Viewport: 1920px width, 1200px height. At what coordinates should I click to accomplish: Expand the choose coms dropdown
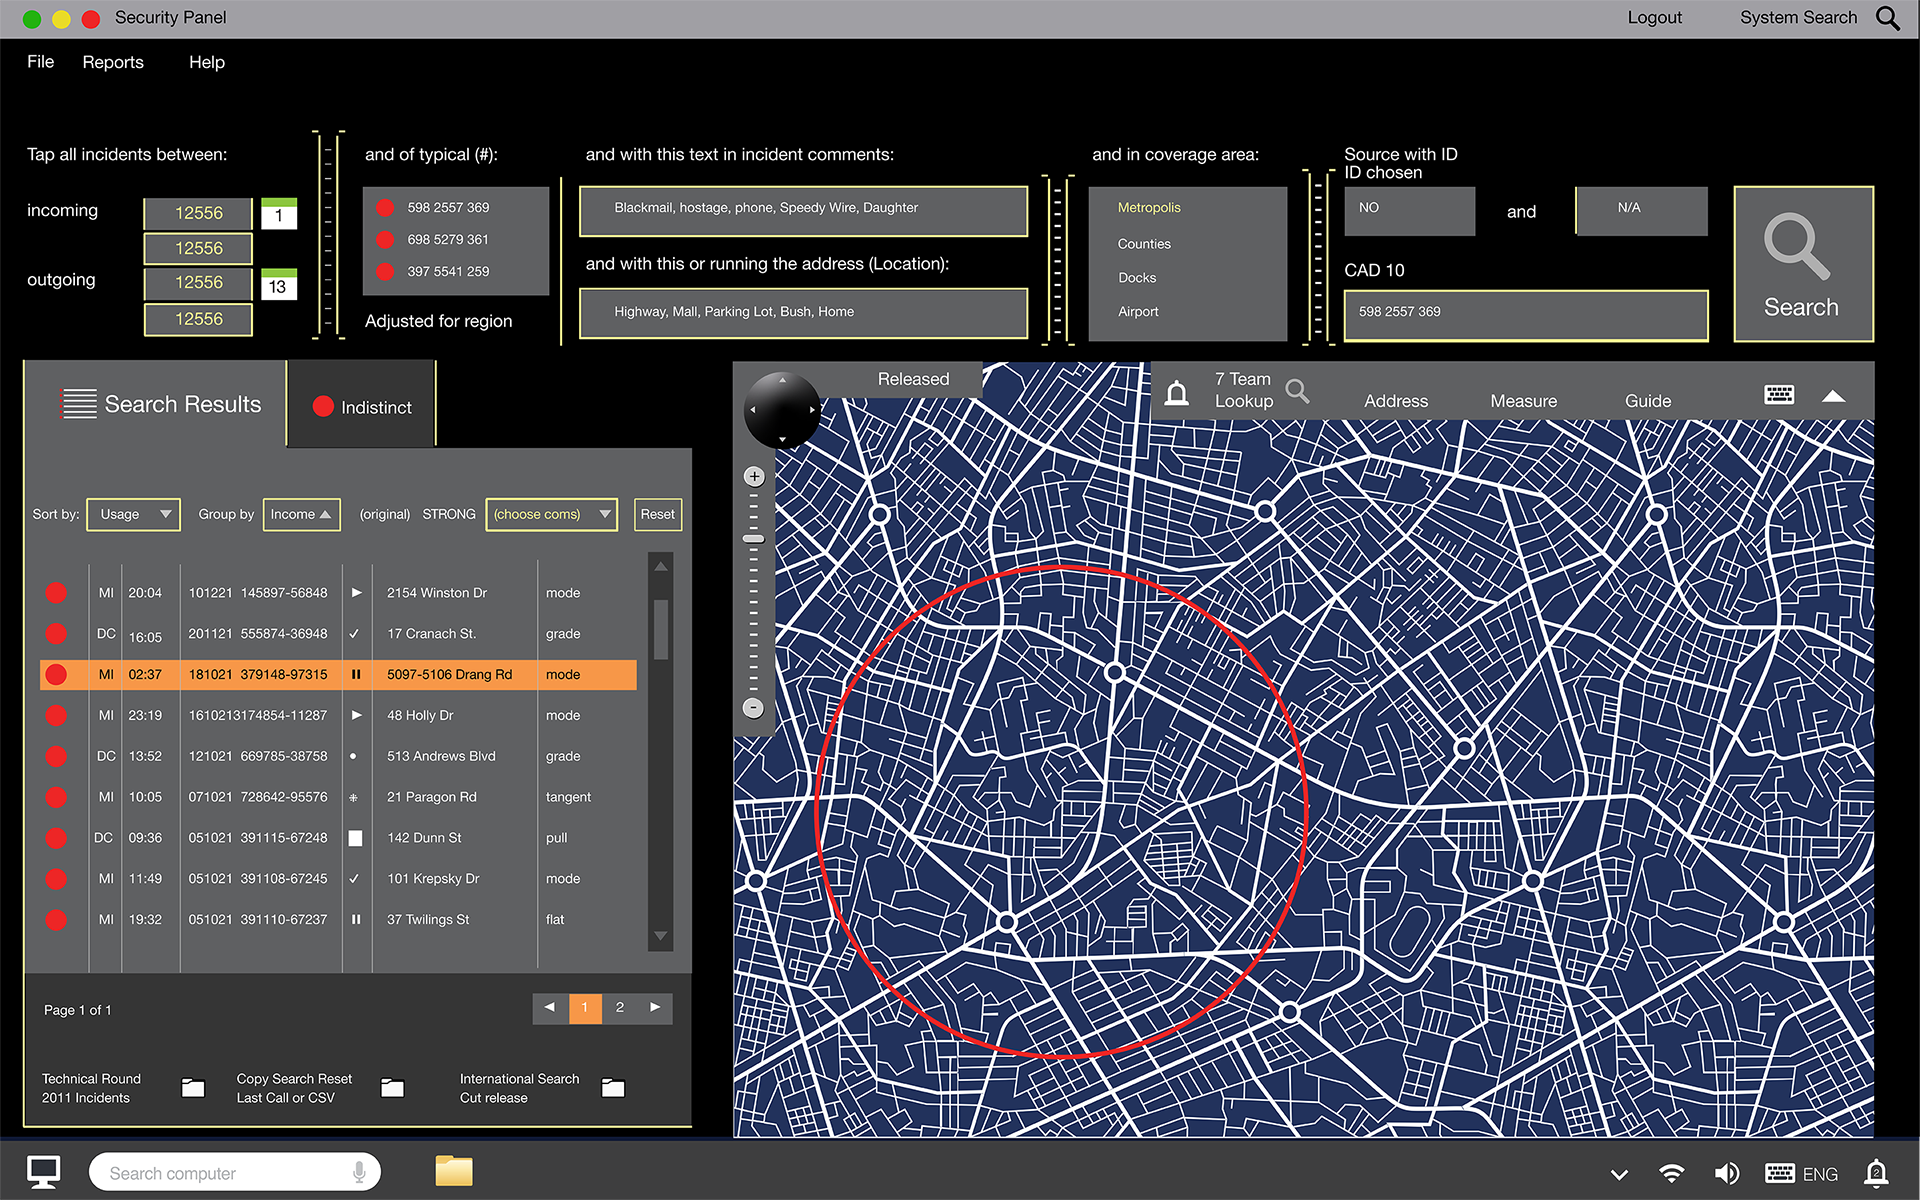point(551,514)
